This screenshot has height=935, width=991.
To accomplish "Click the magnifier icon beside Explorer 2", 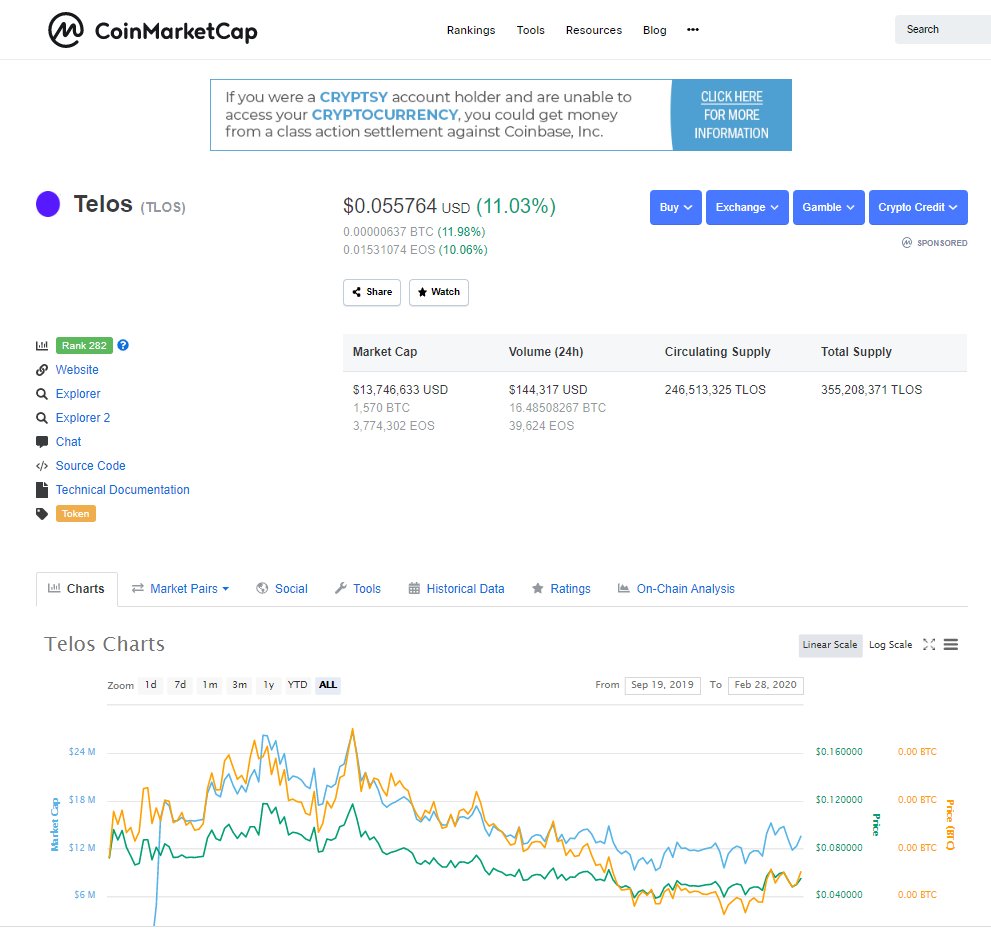I will coord(42,418).
